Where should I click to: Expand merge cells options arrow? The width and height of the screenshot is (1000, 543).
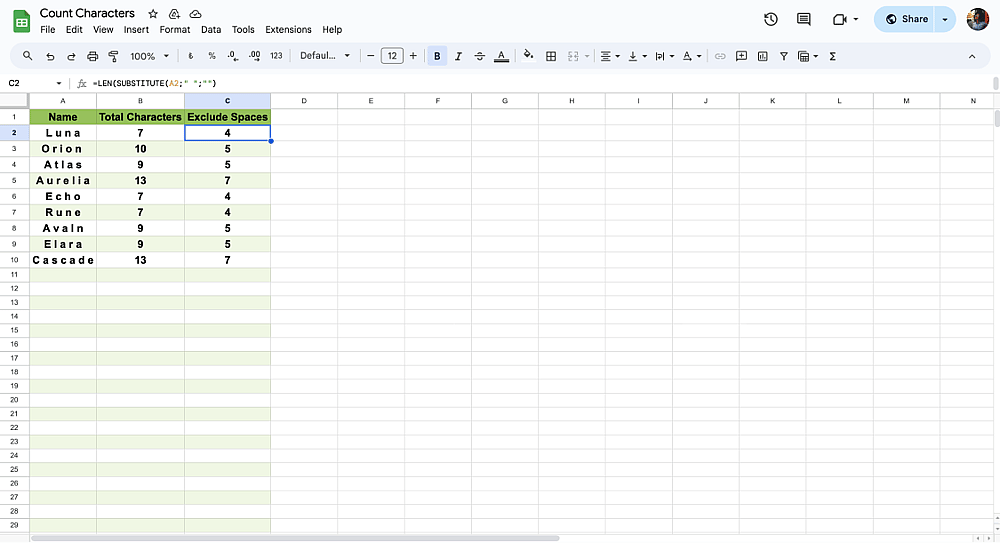(x=587, y=56)
